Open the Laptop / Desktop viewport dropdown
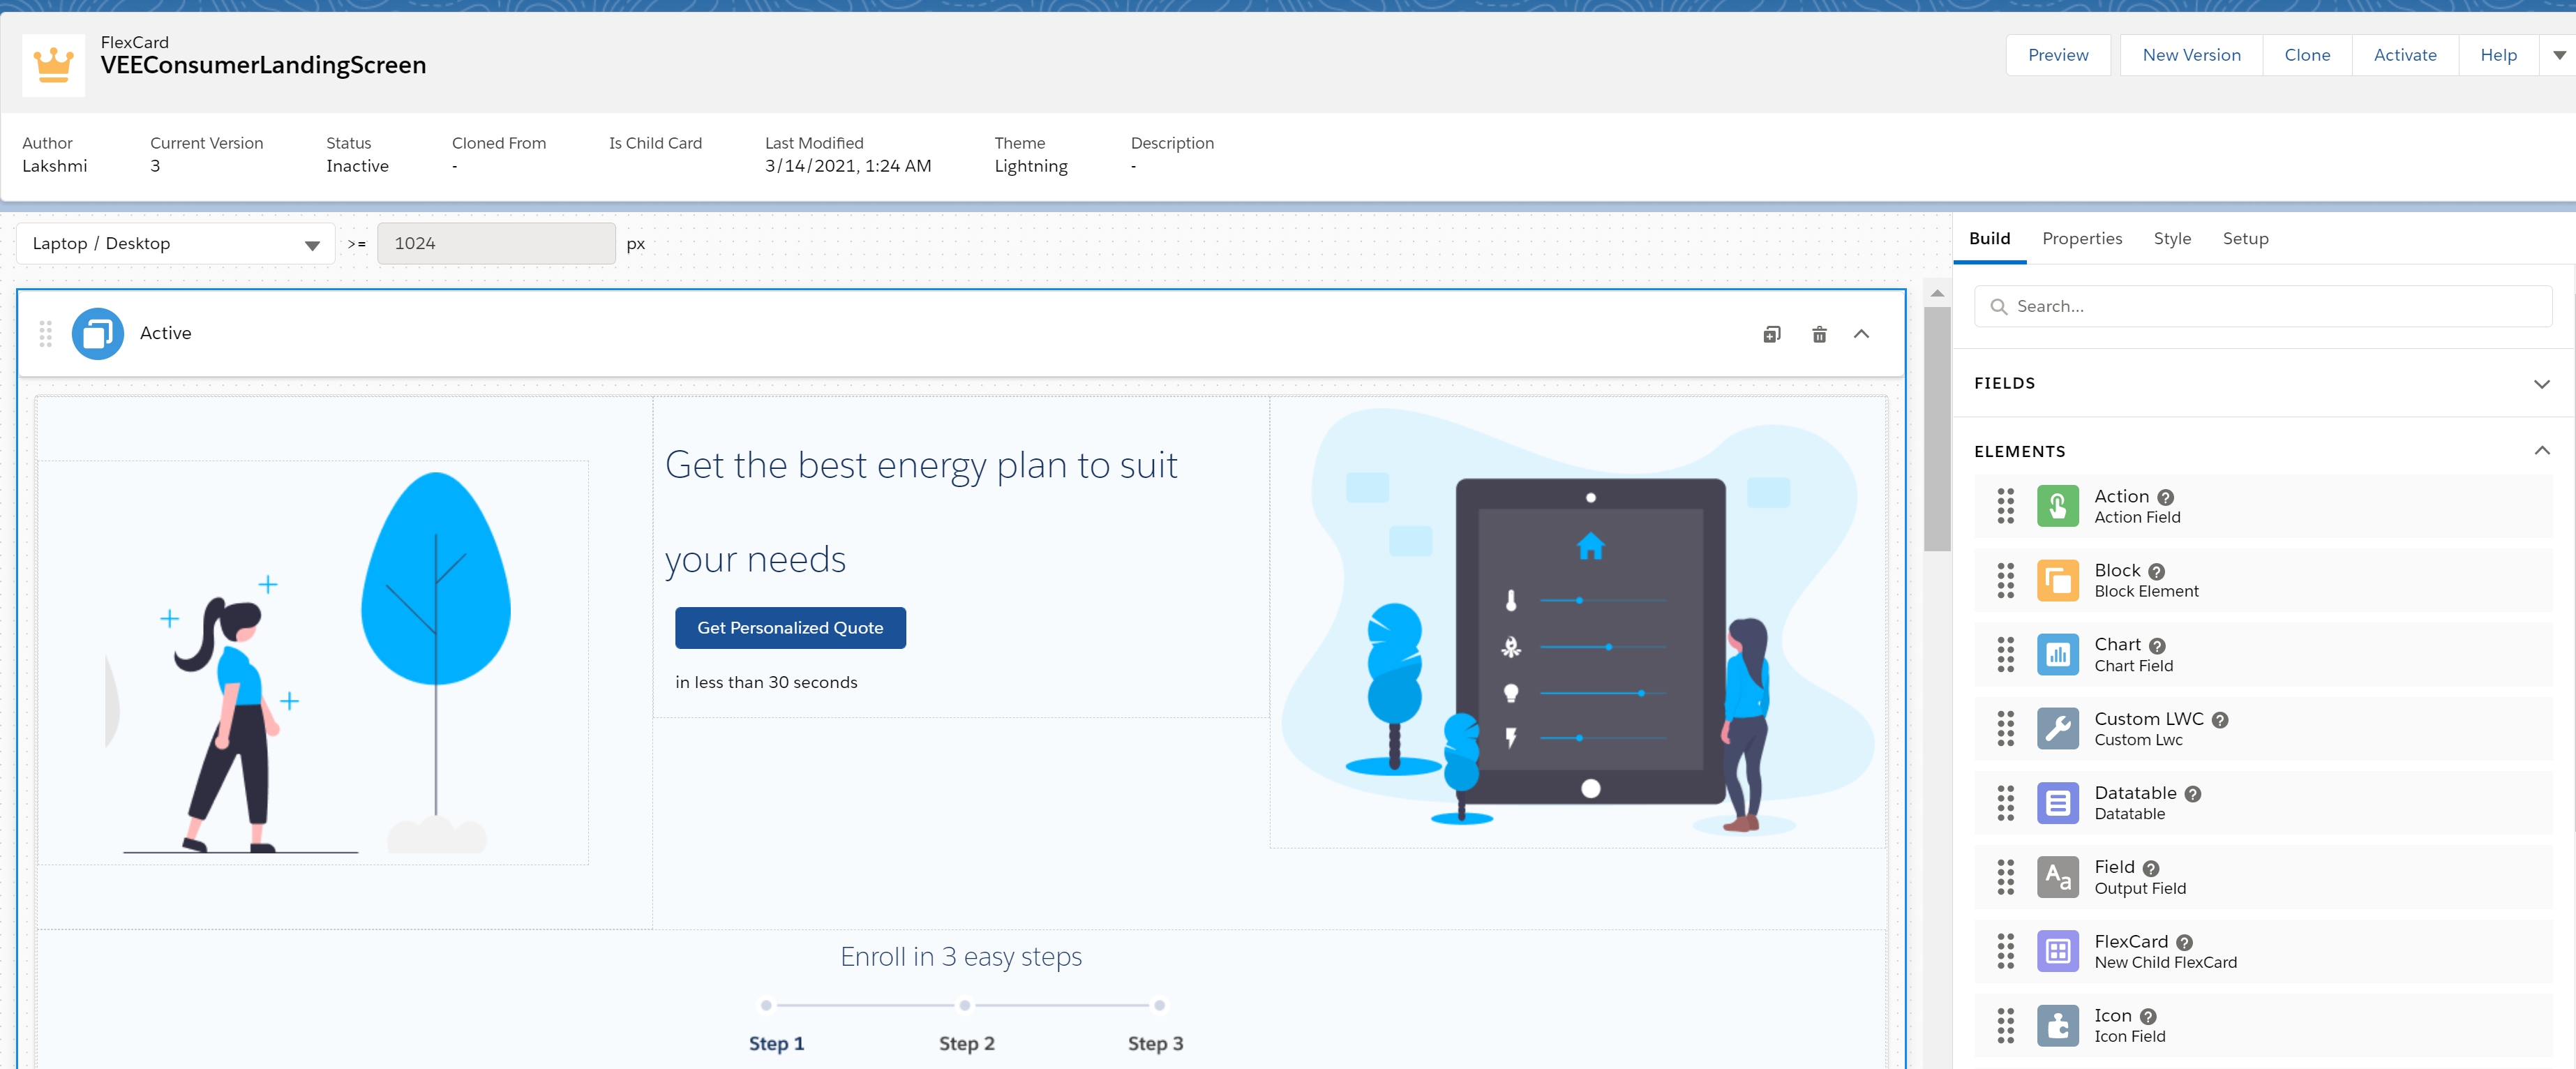The width and height of the screenshot is (2576, 1069). (175, 244)
